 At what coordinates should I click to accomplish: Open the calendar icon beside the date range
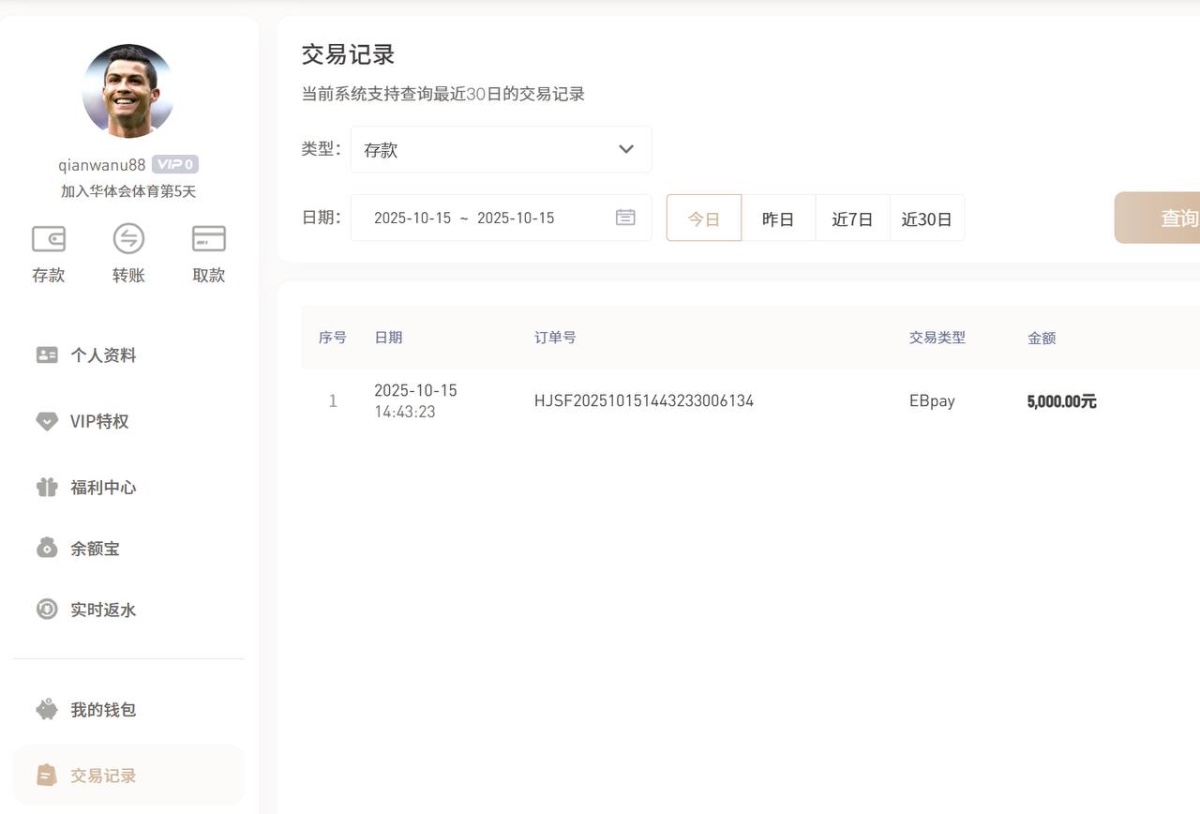pyautogui.click(x=625, y=217)
